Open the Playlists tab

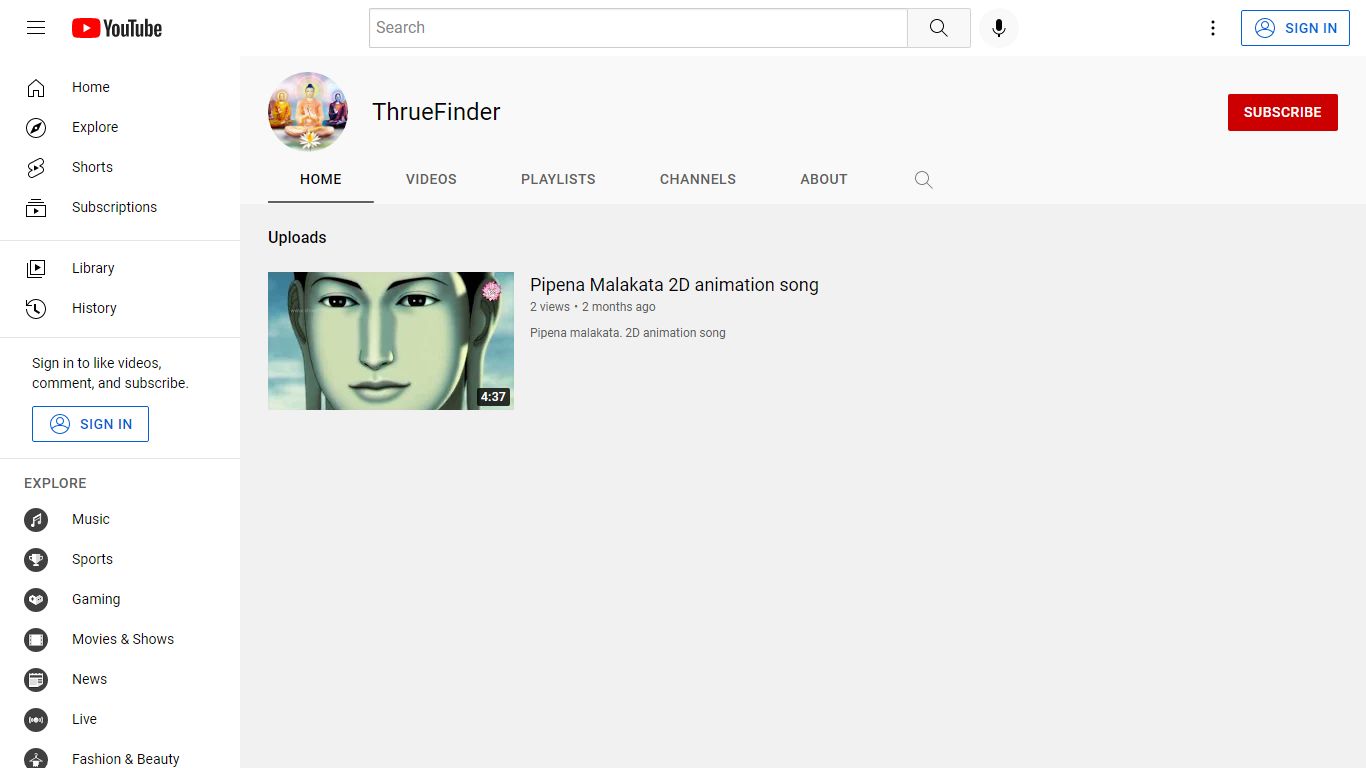[558, 180]
